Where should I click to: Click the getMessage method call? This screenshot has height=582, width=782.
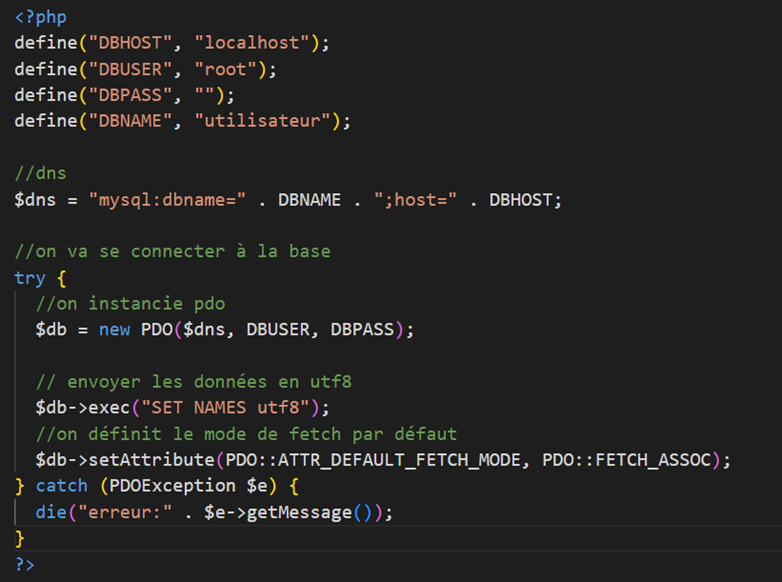(299, 512)
